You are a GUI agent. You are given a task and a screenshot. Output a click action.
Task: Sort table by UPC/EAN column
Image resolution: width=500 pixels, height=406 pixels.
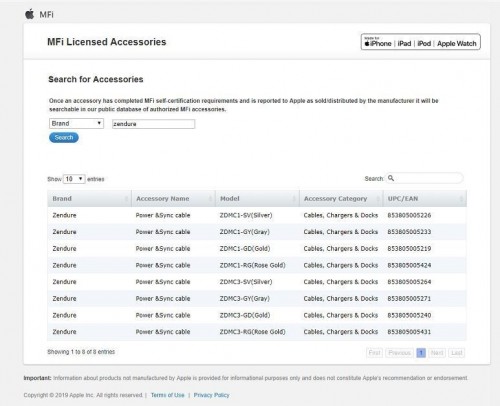pyautogui.click(x=425, y=199)
